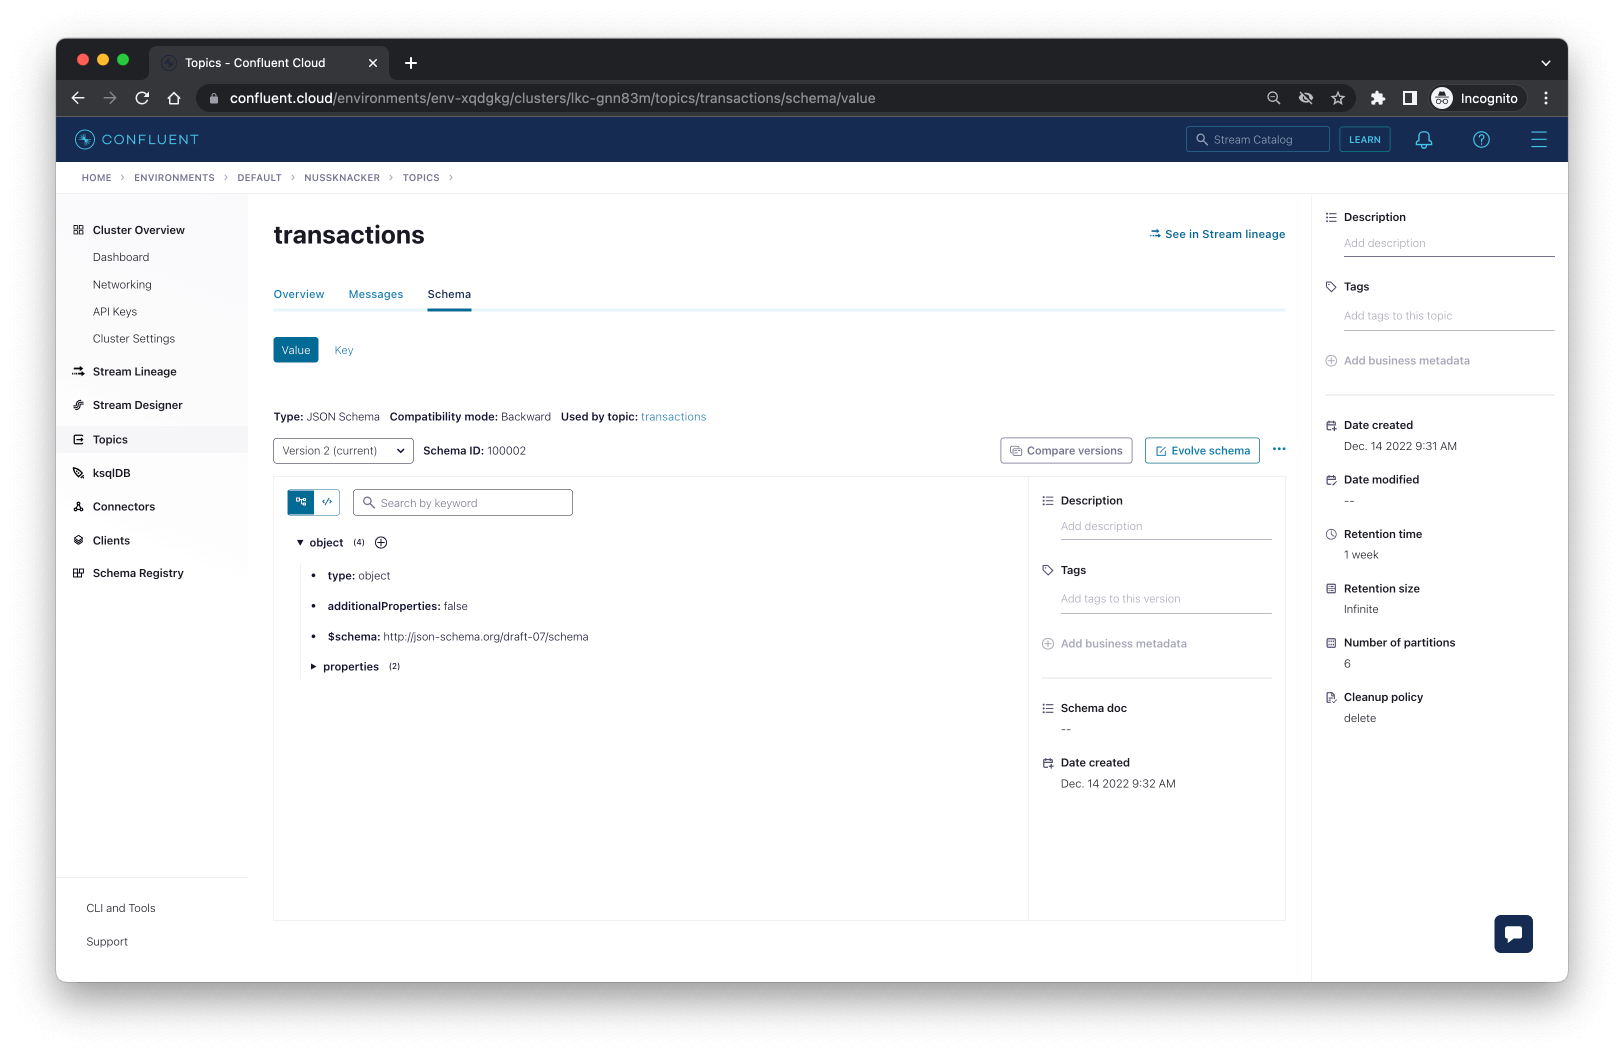Go to ENVIRONMENTS breadcrumb
Viewport: 1624px width, 1056px height.
coord(174,178)
